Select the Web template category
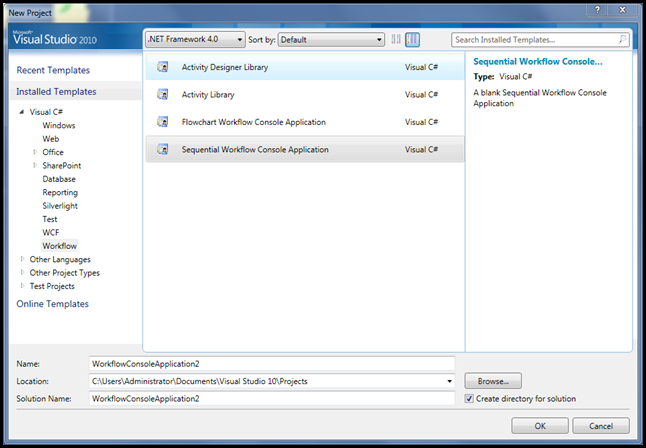 [x=51, y=139]
